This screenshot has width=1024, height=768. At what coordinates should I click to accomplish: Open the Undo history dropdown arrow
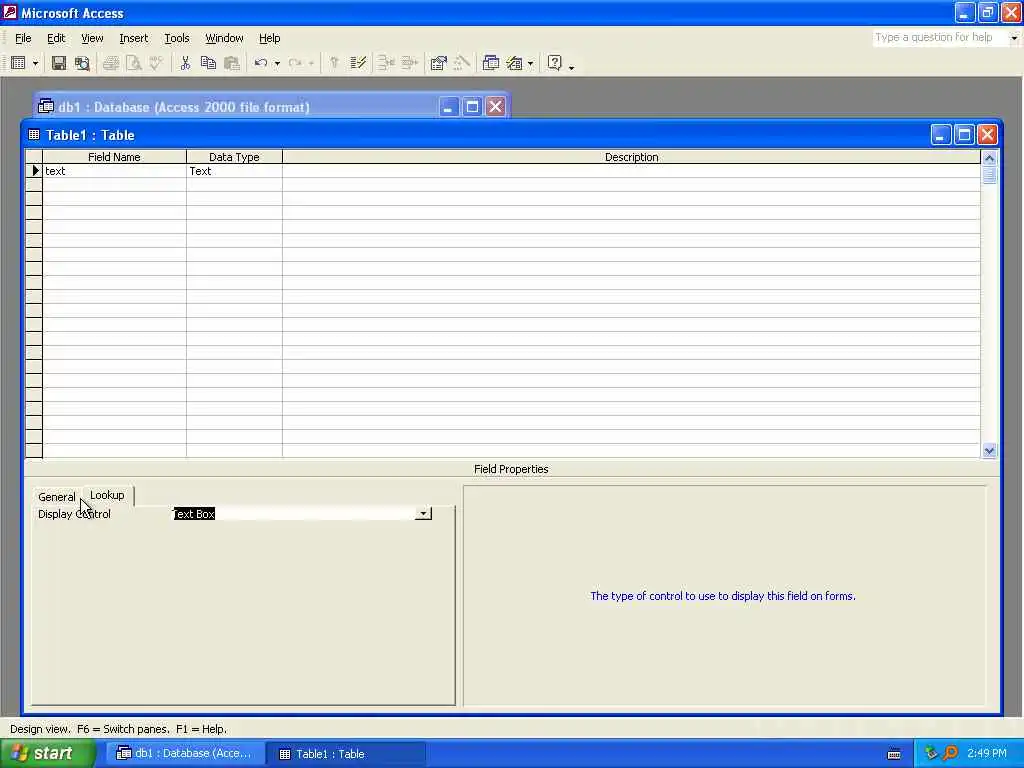277,63
